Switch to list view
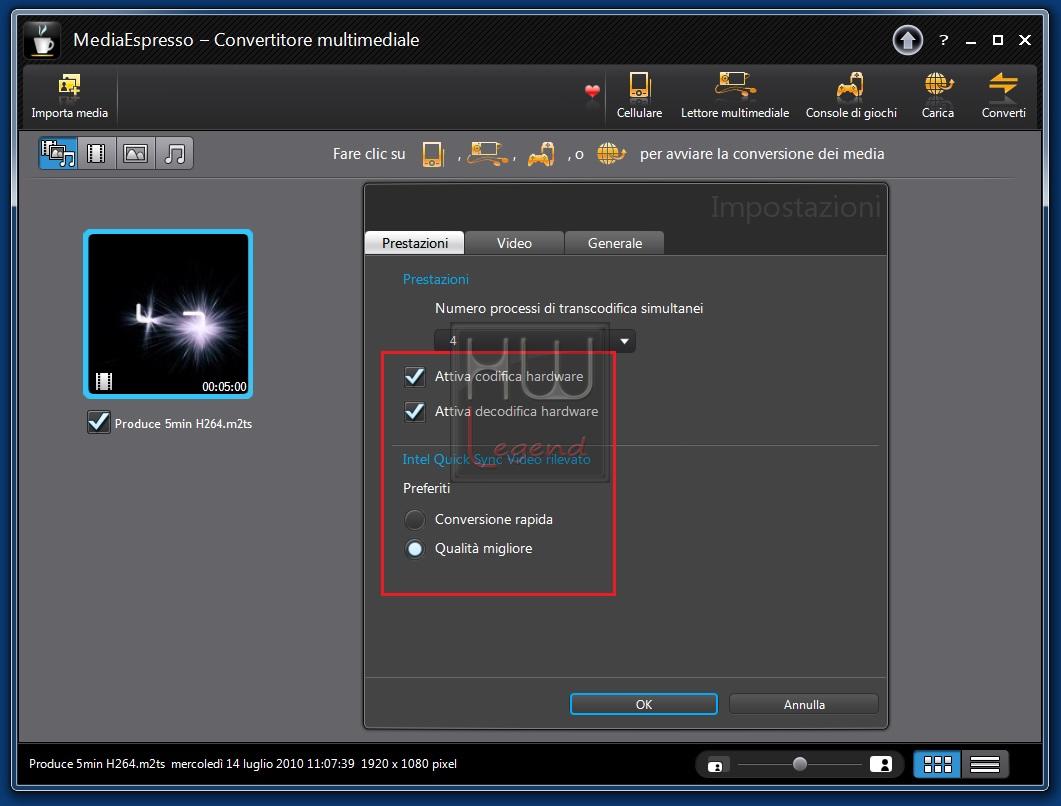 [985, 765]
